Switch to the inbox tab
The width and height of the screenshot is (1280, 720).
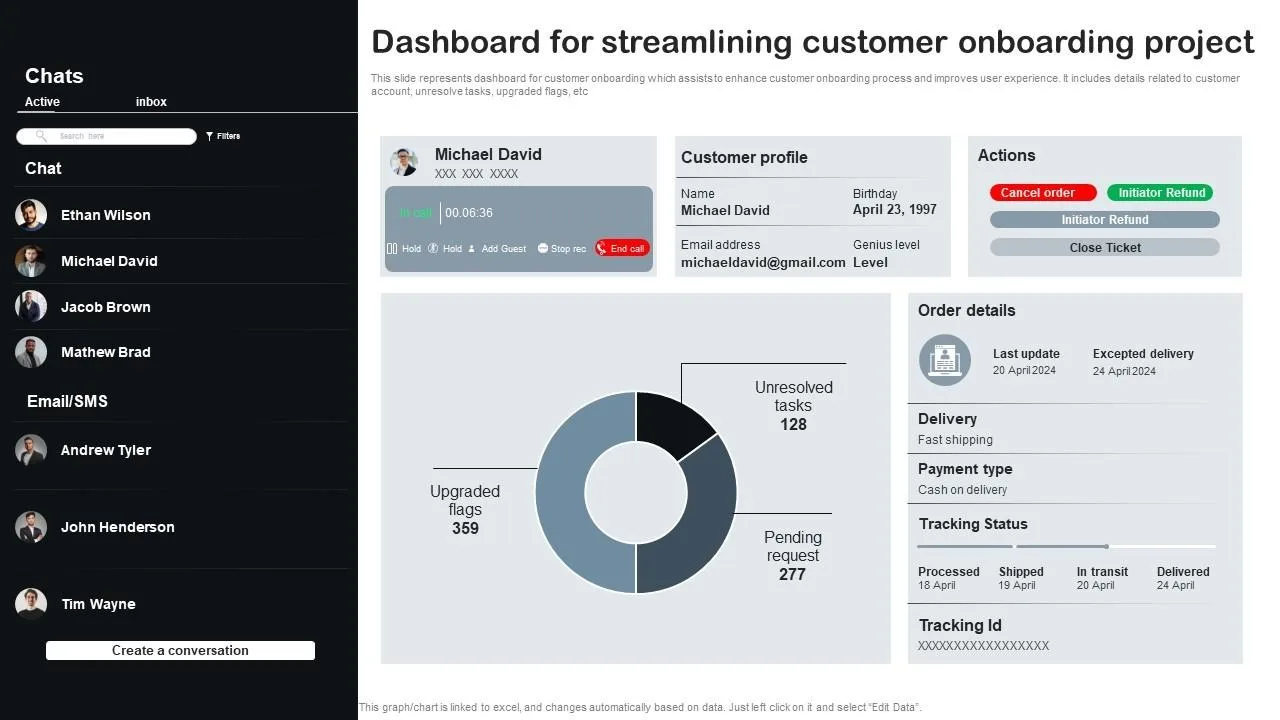[x=151, y=102]
